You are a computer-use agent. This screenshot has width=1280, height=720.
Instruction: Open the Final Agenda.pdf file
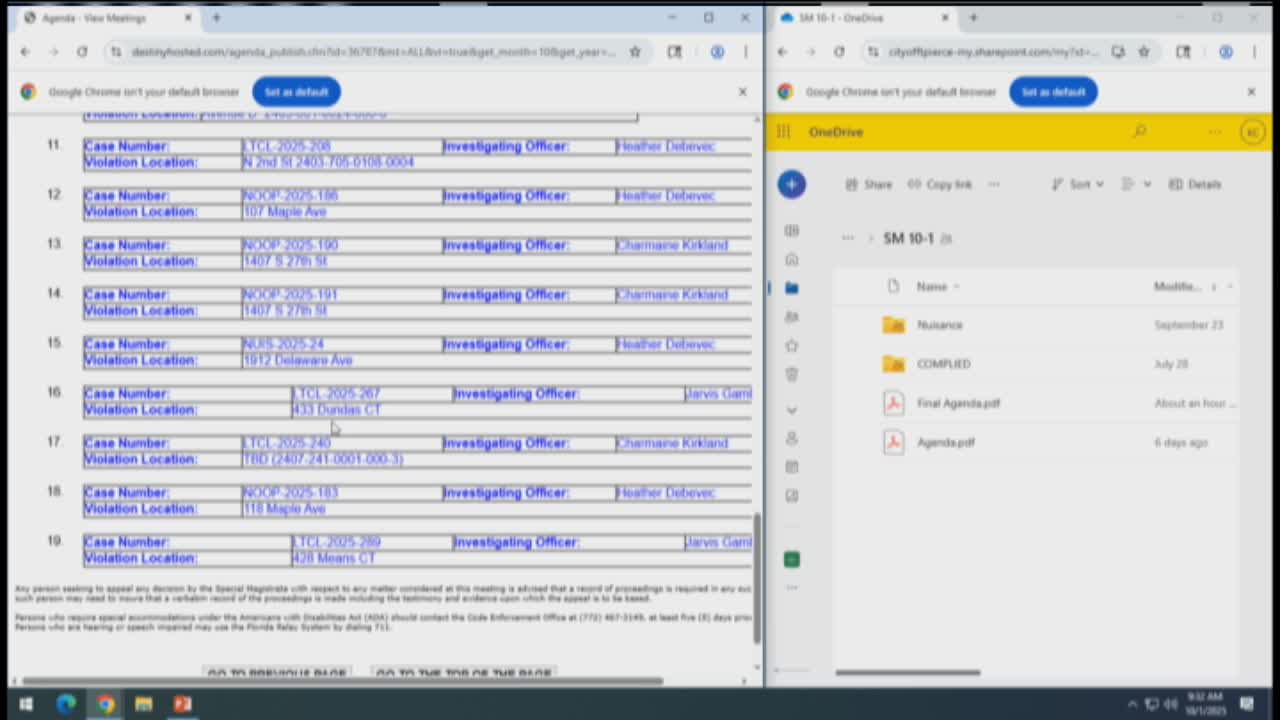(958, 403)
